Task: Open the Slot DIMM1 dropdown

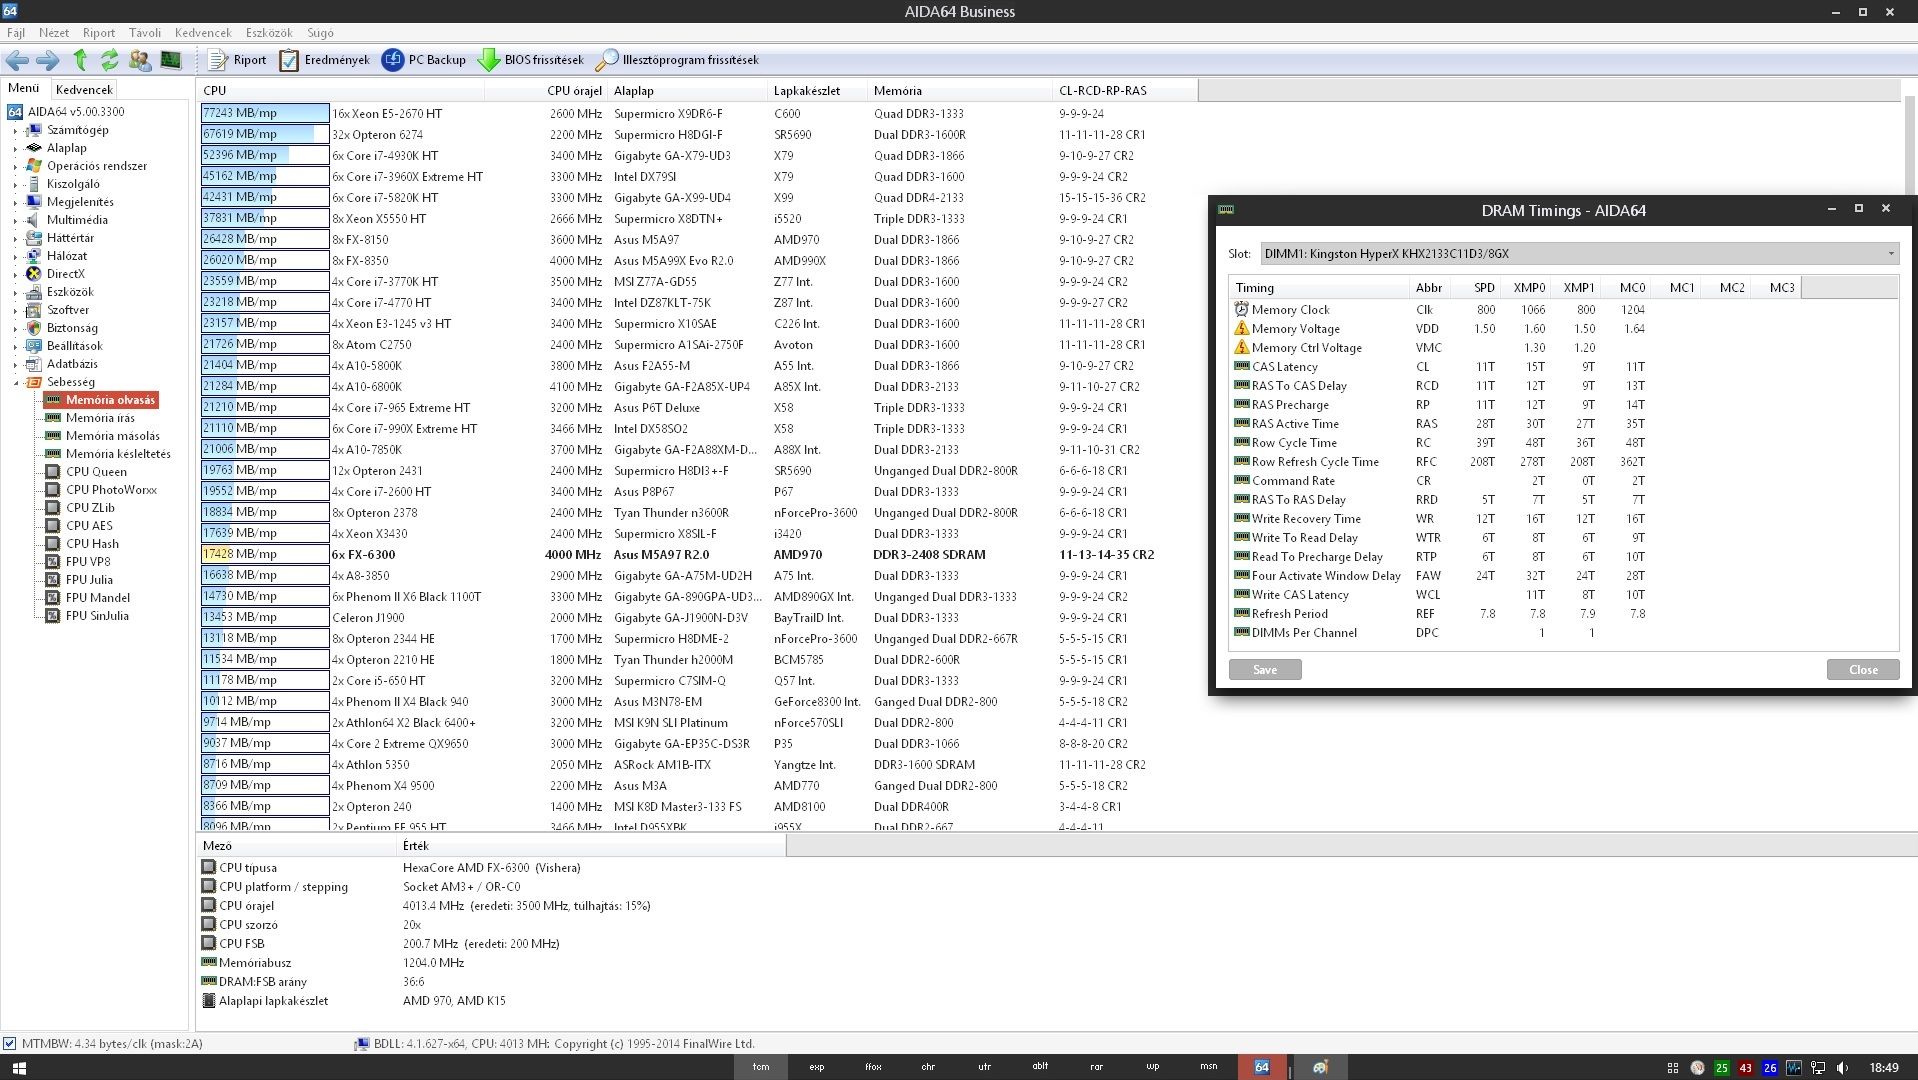Action: [x=1578, y=254]
